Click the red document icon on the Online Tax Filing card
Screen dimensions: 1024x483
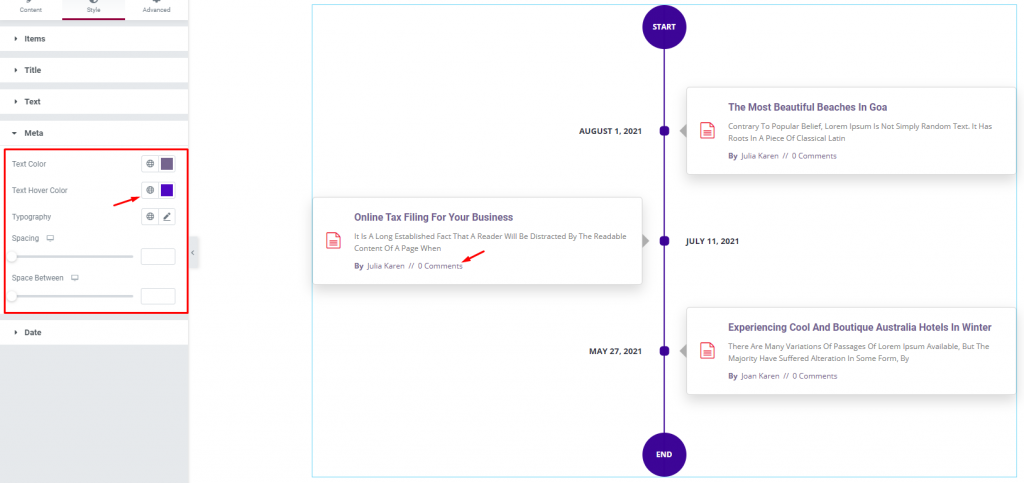pyautogui.click(x=334, y=240)
